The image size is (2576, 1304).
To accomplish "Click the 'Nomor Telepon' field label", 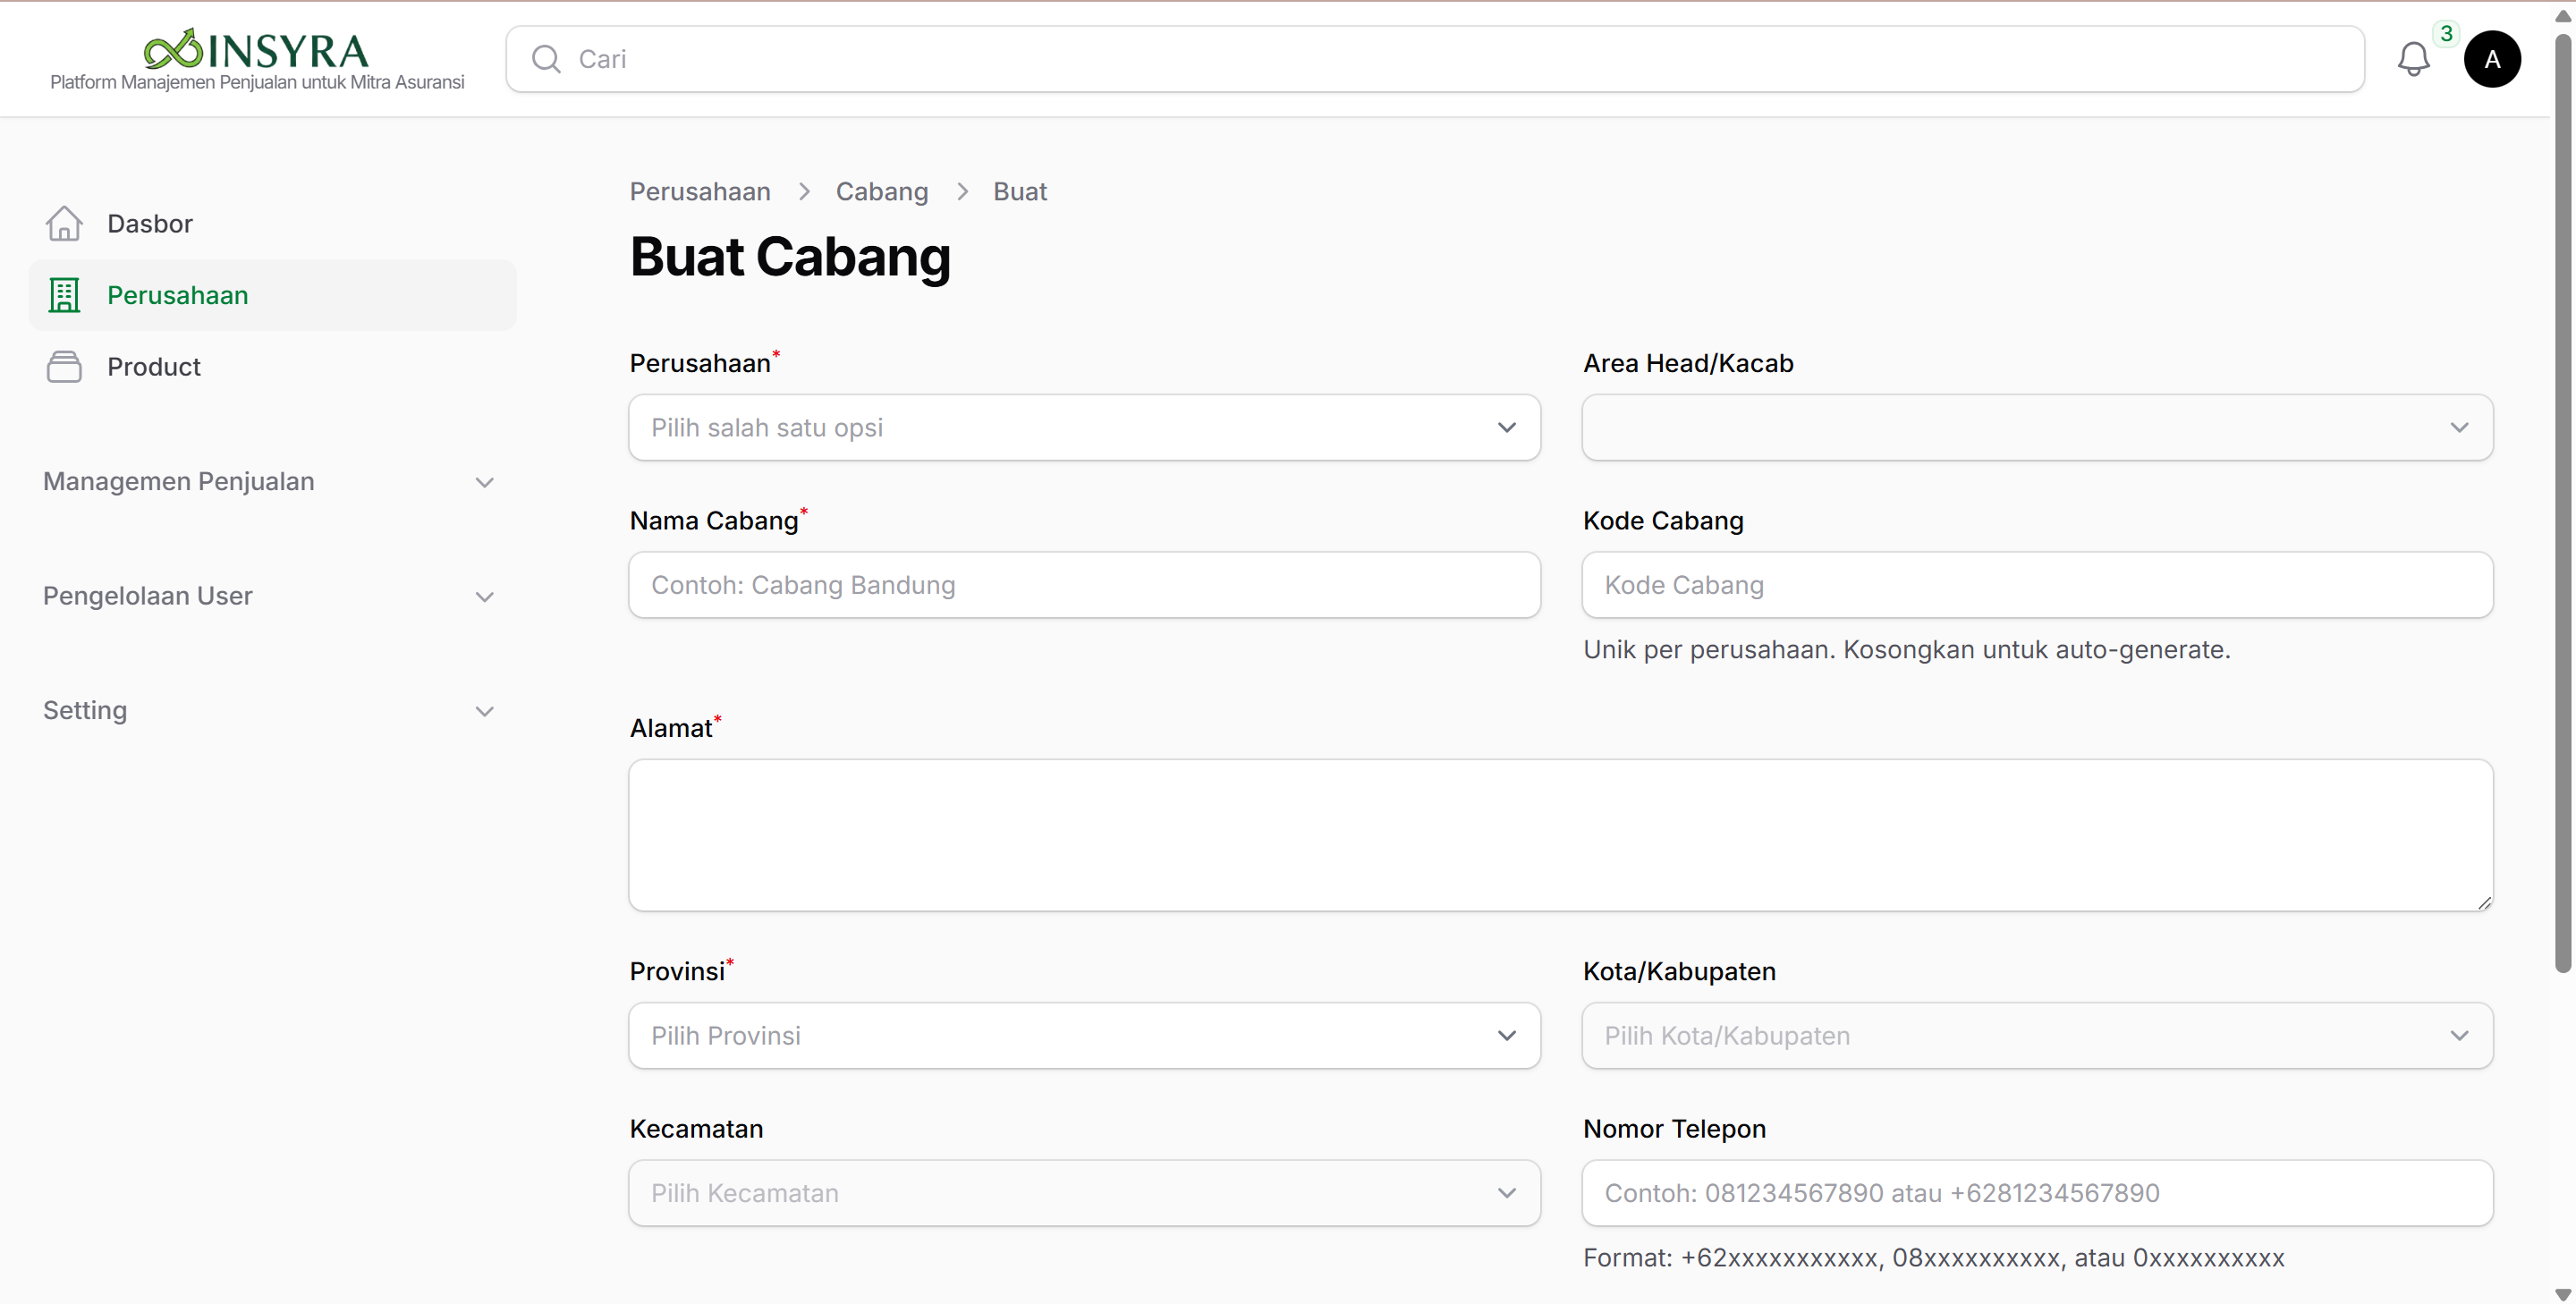I will (x=1674, y=1129).
